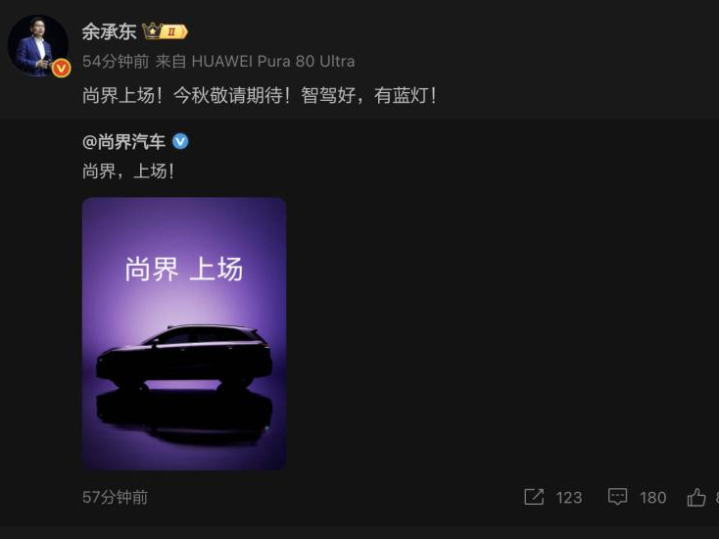
Task: Open the comments speech bubble icon
Action: click(618, 497)
